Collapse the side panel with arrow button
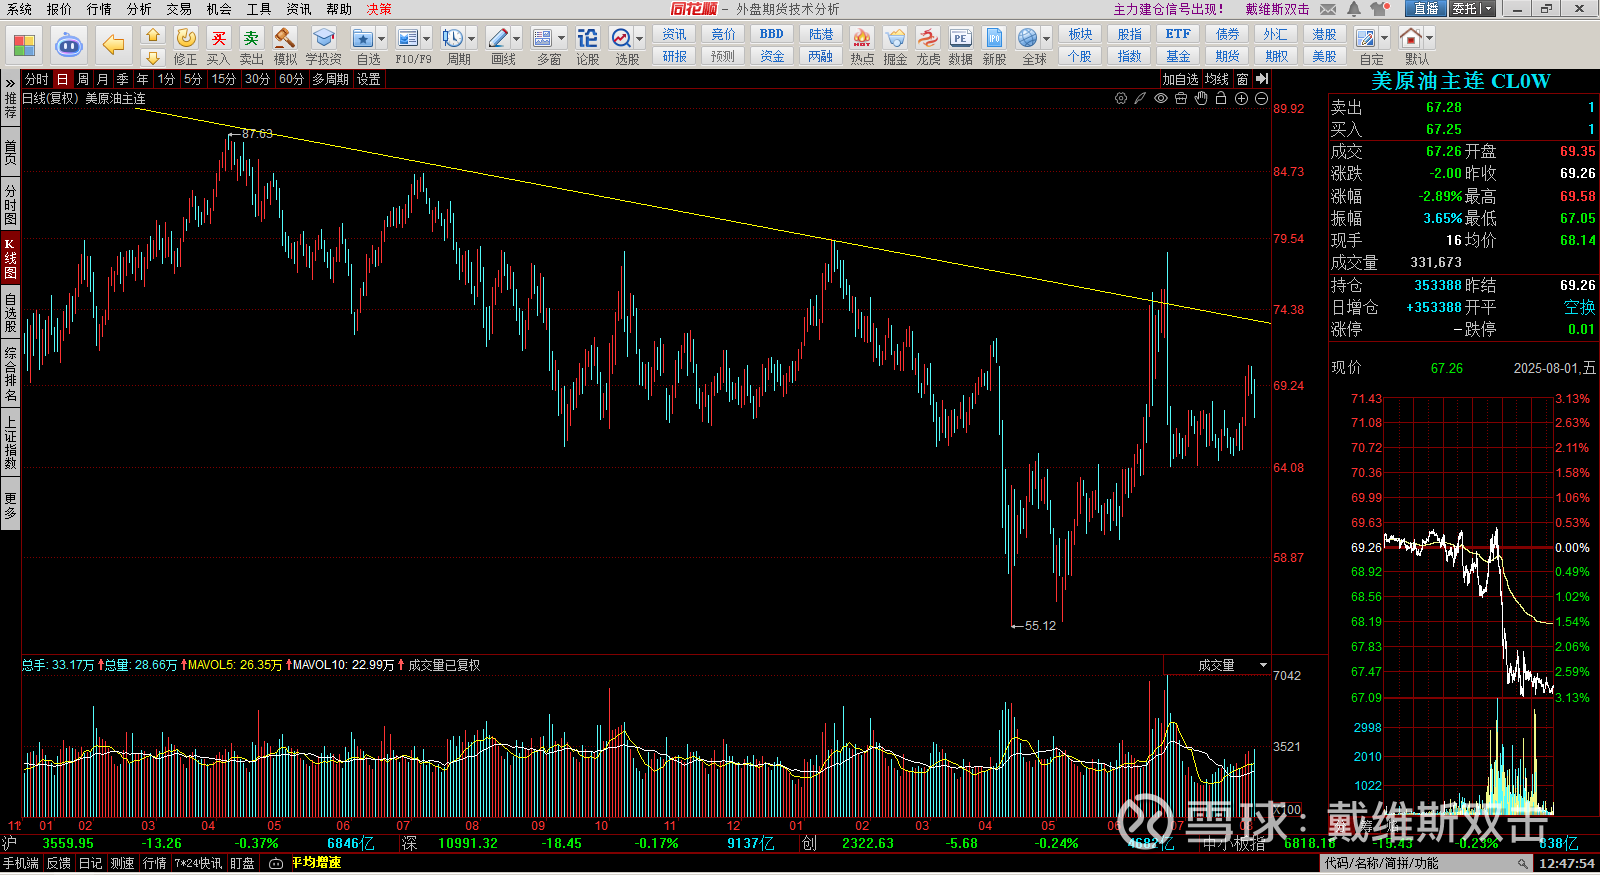 (1262, 79)
